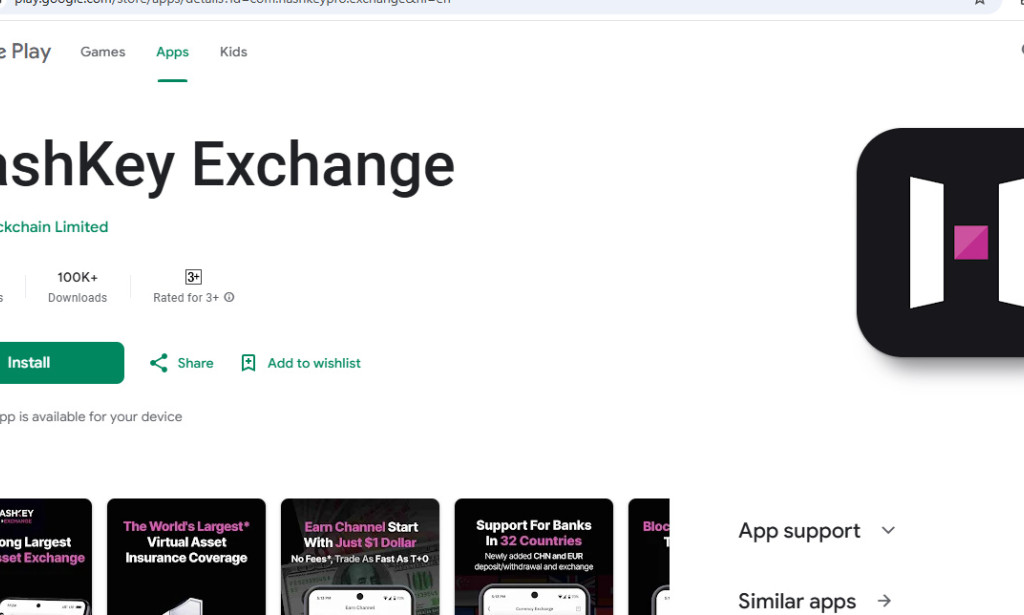Click the Share icon below the app title
This screenshot has width=1024, height=615.
157,363
